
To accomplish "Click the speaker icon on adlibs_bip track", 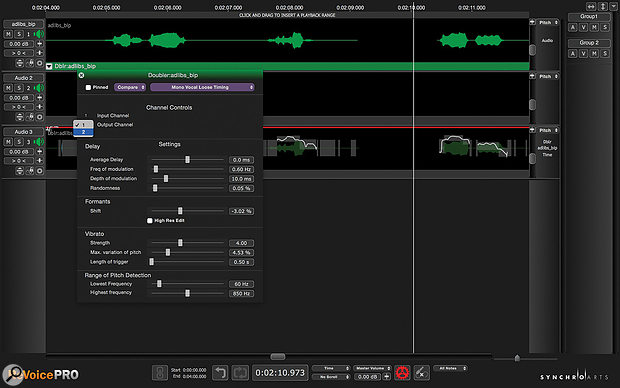I will (39, 34).
